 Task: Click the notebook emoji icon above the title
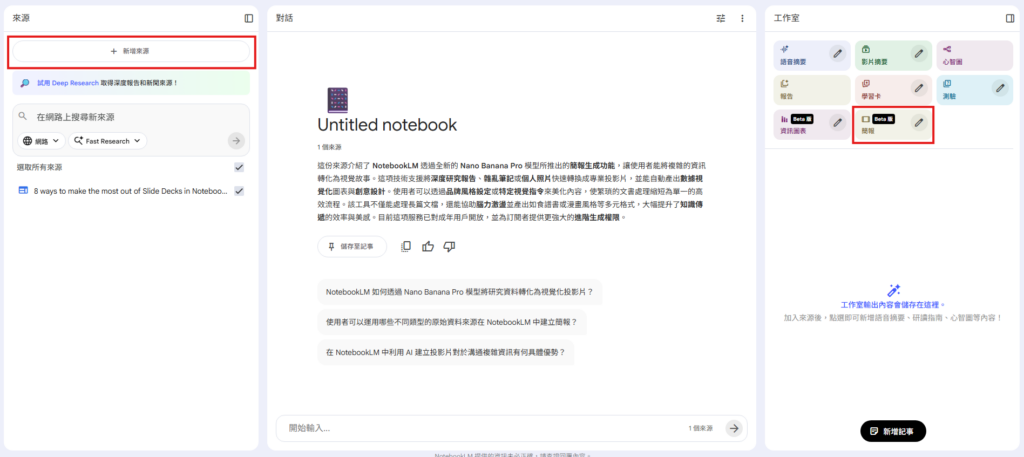[338, 100]
